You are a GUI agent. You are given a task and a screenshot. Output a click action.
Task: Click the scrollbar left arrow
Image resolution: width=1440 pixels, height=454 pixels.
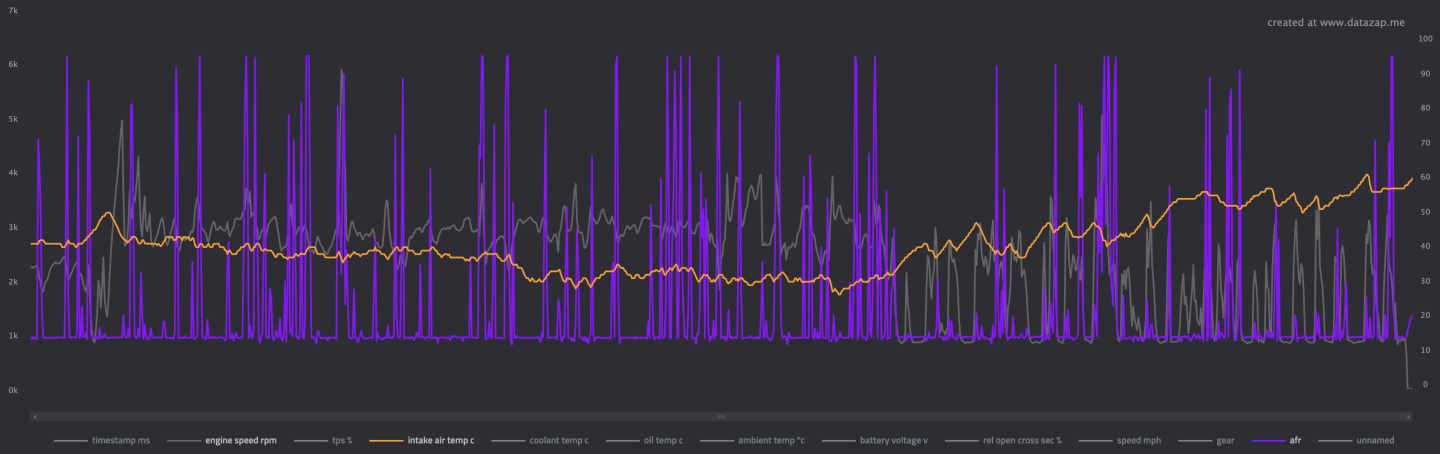(34, 416)
